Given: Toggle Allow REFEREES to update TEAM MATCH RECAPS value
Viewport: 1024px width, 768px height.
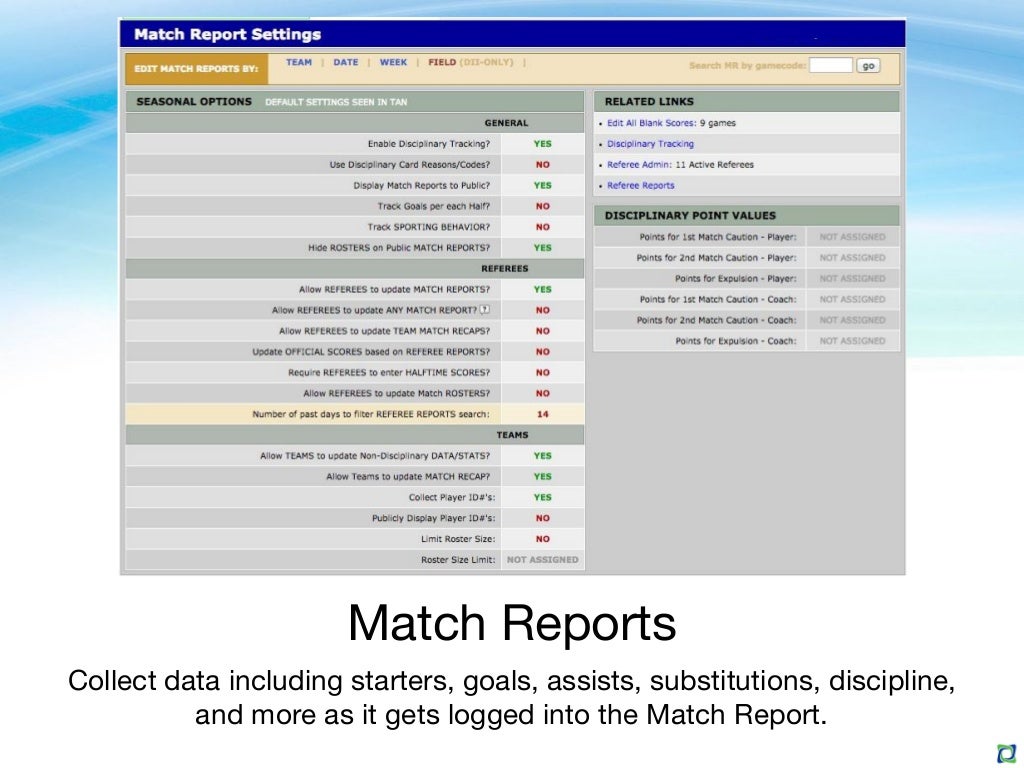Looking at the screenshot, I should point(542,331).
